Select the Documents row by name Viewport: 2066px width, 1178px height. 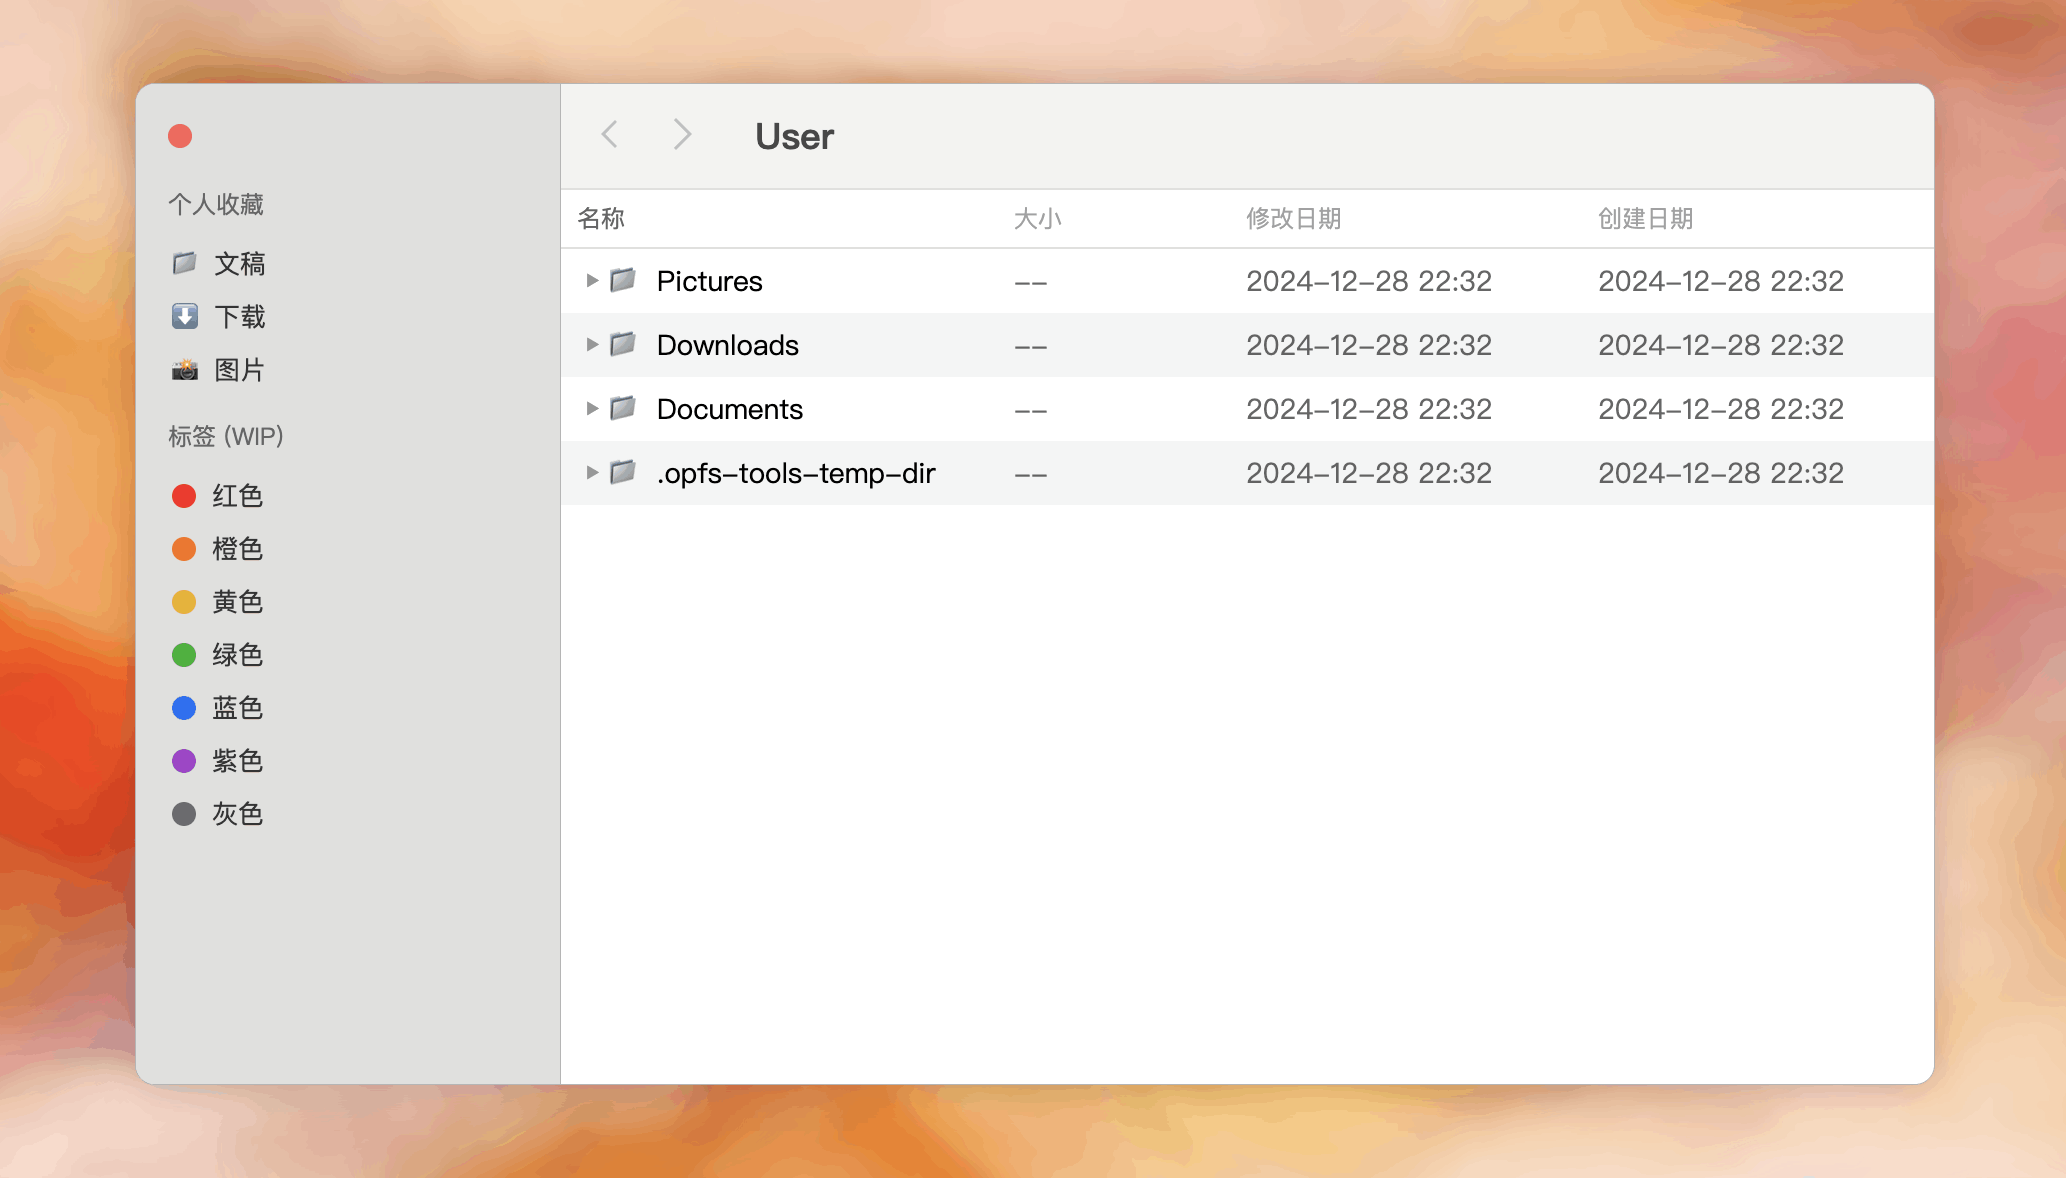coord(729,409)
